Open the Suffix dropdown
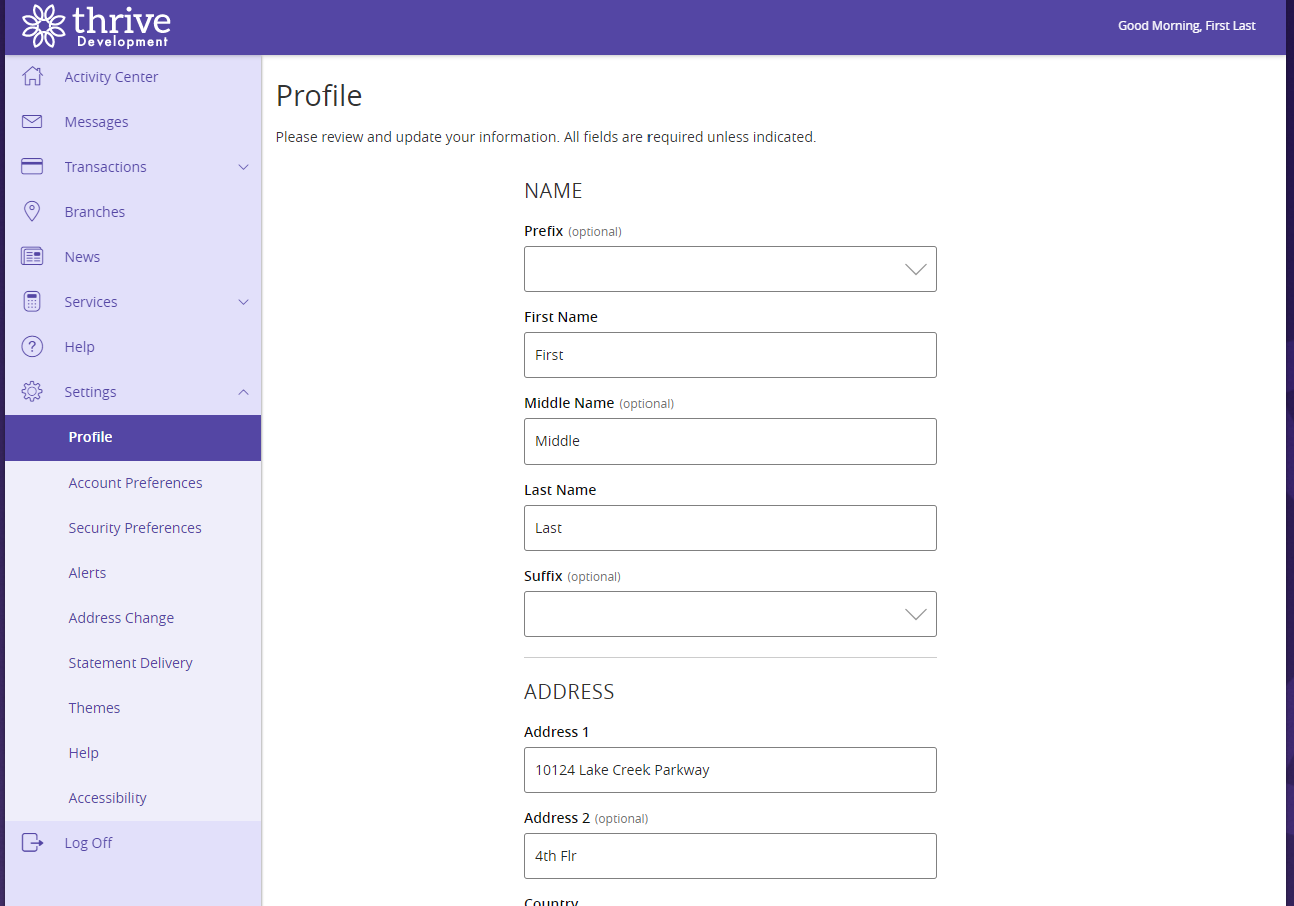The image size is (1294, 906). (x=730, y=614)
